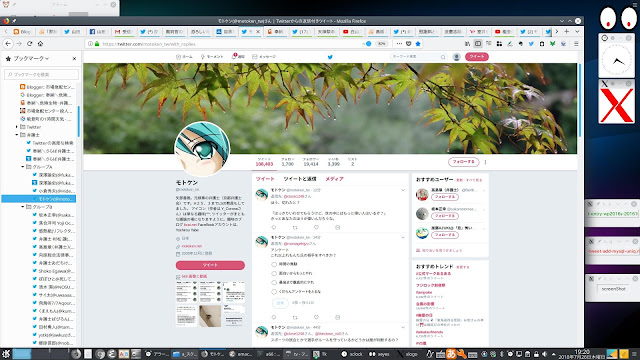
Task: Click the wide pink tweet button under the bio
Action: pos(210,265)
